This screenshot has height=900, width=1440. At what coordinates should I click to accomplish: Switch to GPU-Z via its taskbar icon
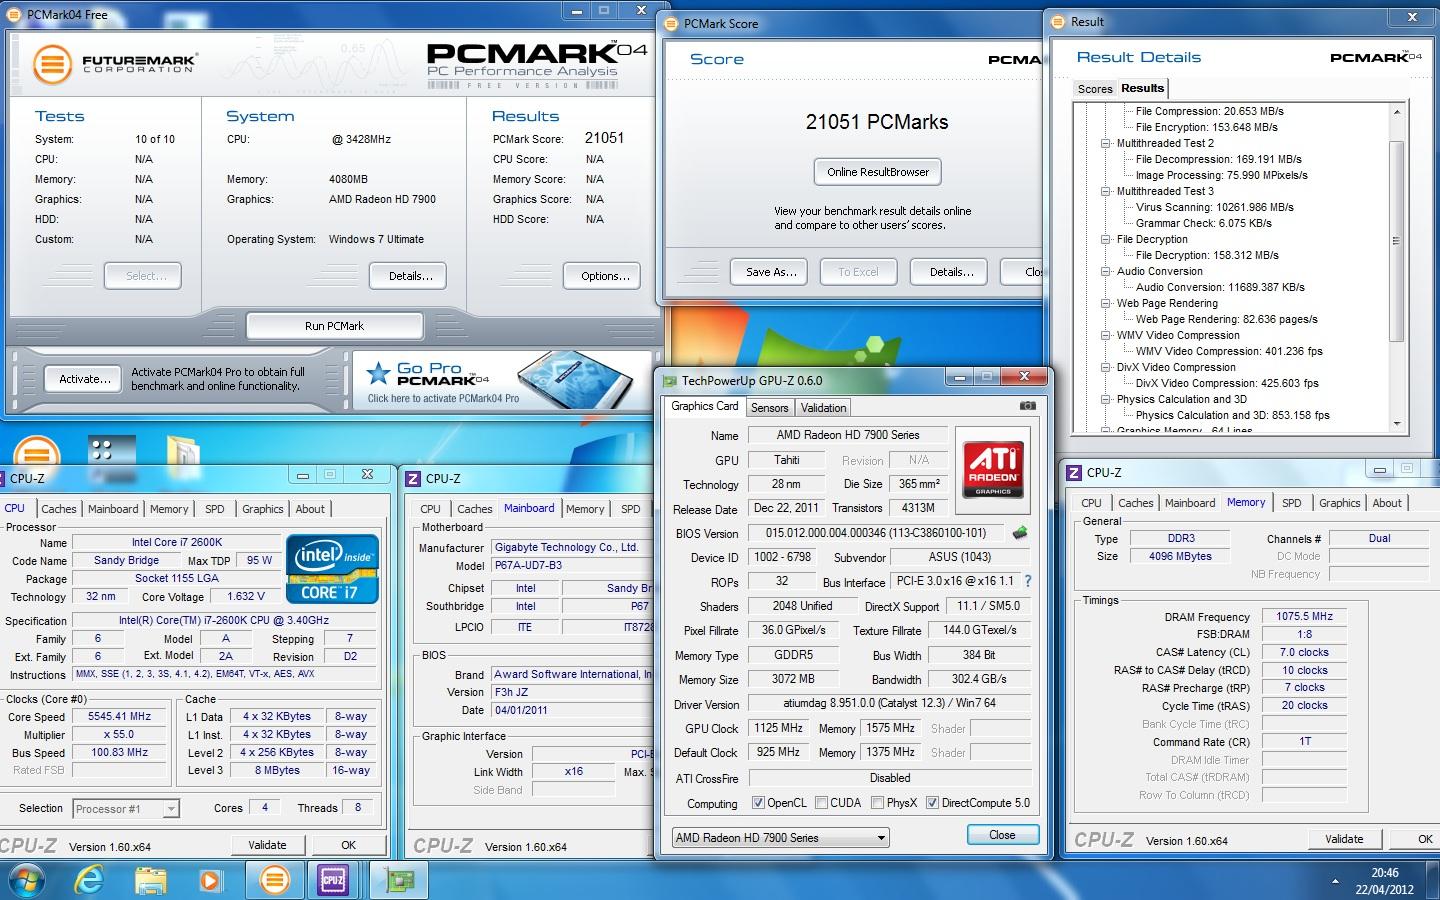pyautogui.click(x=400, y=880)
